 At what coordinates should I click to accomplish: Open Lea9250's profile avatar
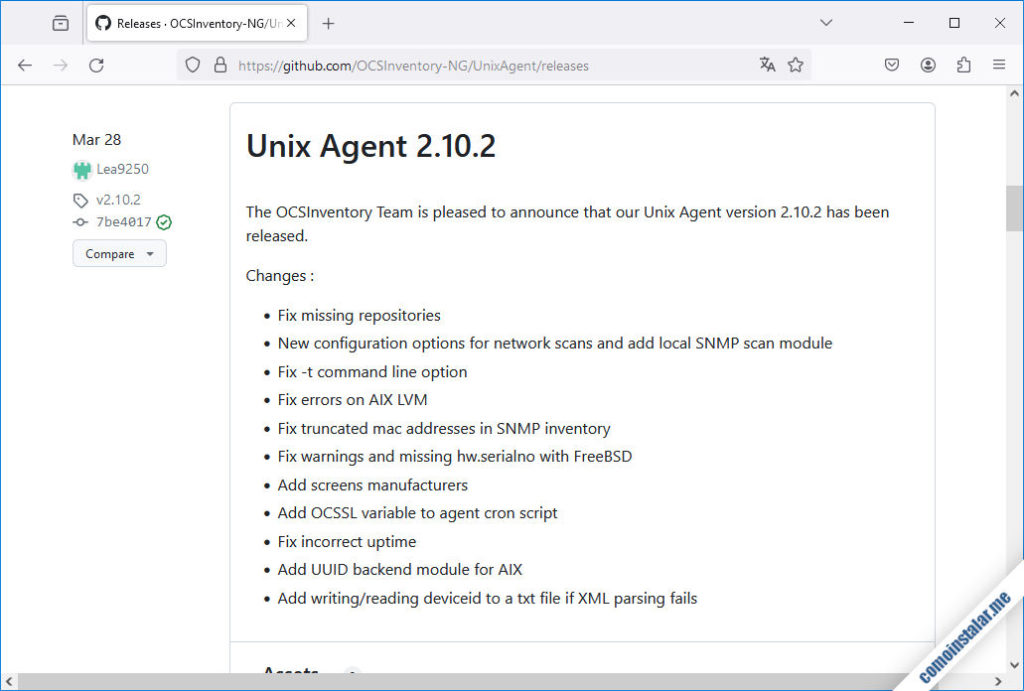(82, 169)
